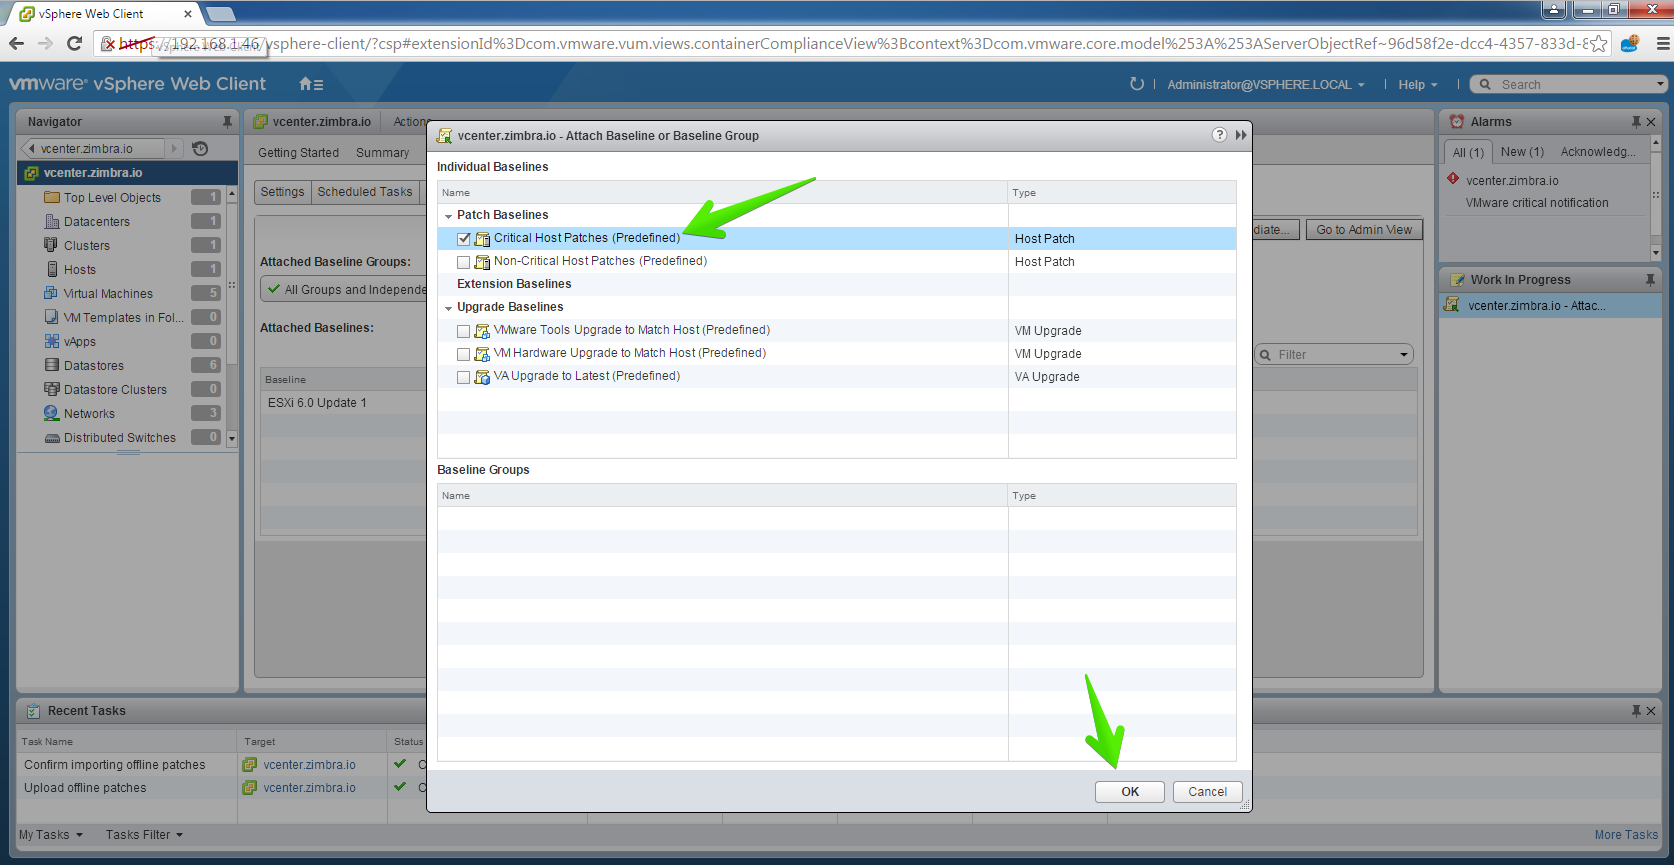The height and width of the screenshot is (865, 1674).
Task: Click the Networks icon in Navigator
Action: click(x=52, y=413)
